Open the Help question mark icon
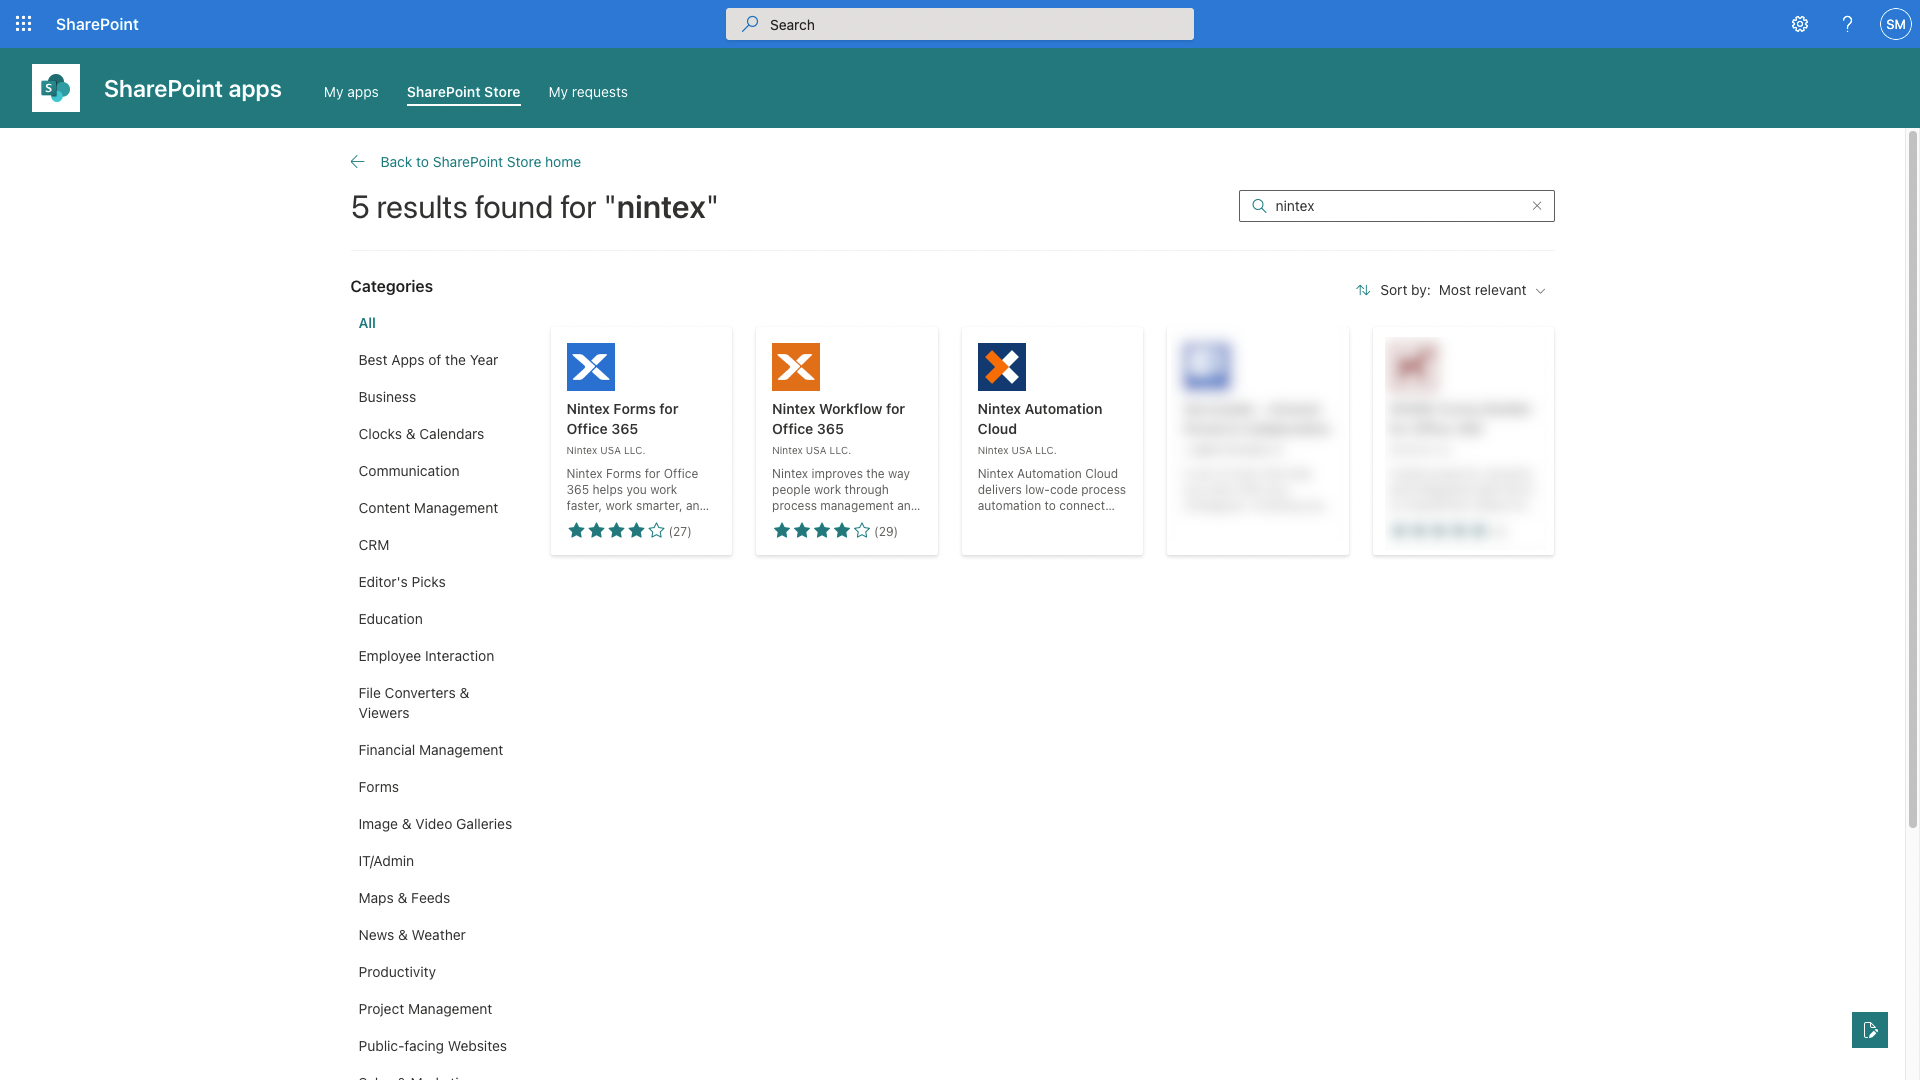 (x=1847, y=24)
